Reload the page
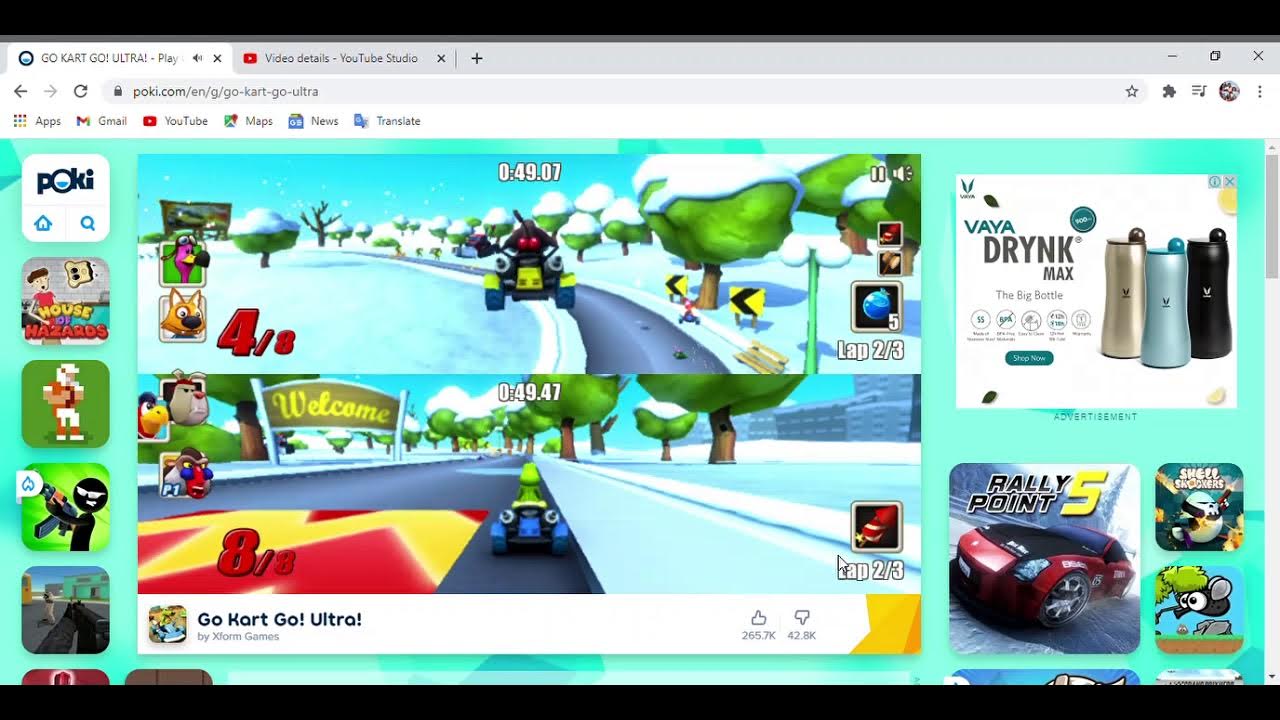This screenshot has height=720, width=1280. pos(81,91)
